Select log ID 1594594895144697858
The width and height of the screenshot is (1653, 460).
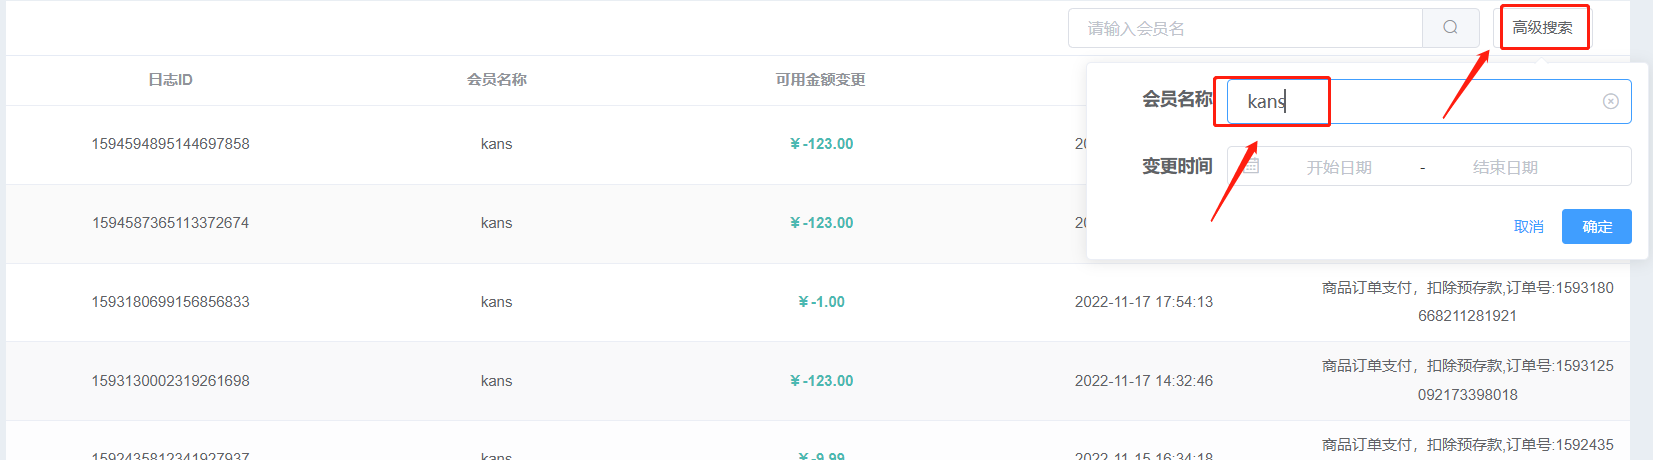tap(170, 144)
